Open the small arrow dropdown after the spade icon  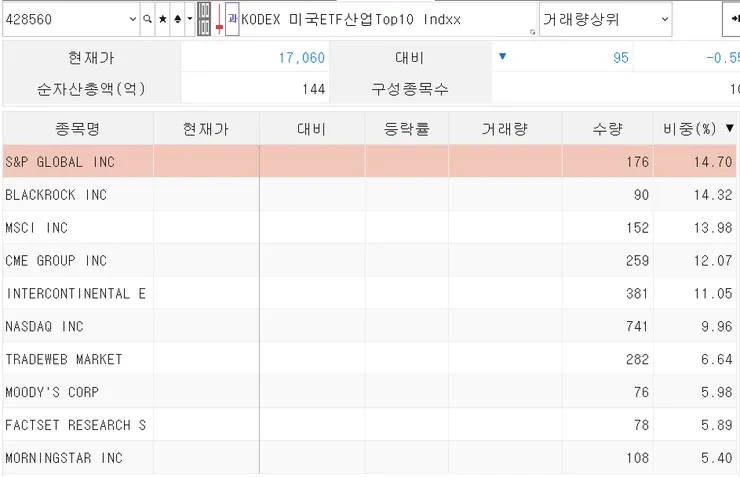tap(190, 19)
